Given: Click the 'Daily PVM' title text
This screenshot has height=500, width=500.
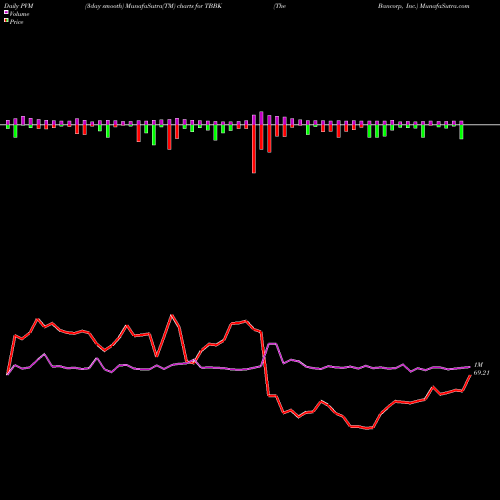Looking at the screenshot, I should click(x=19, y=6).
